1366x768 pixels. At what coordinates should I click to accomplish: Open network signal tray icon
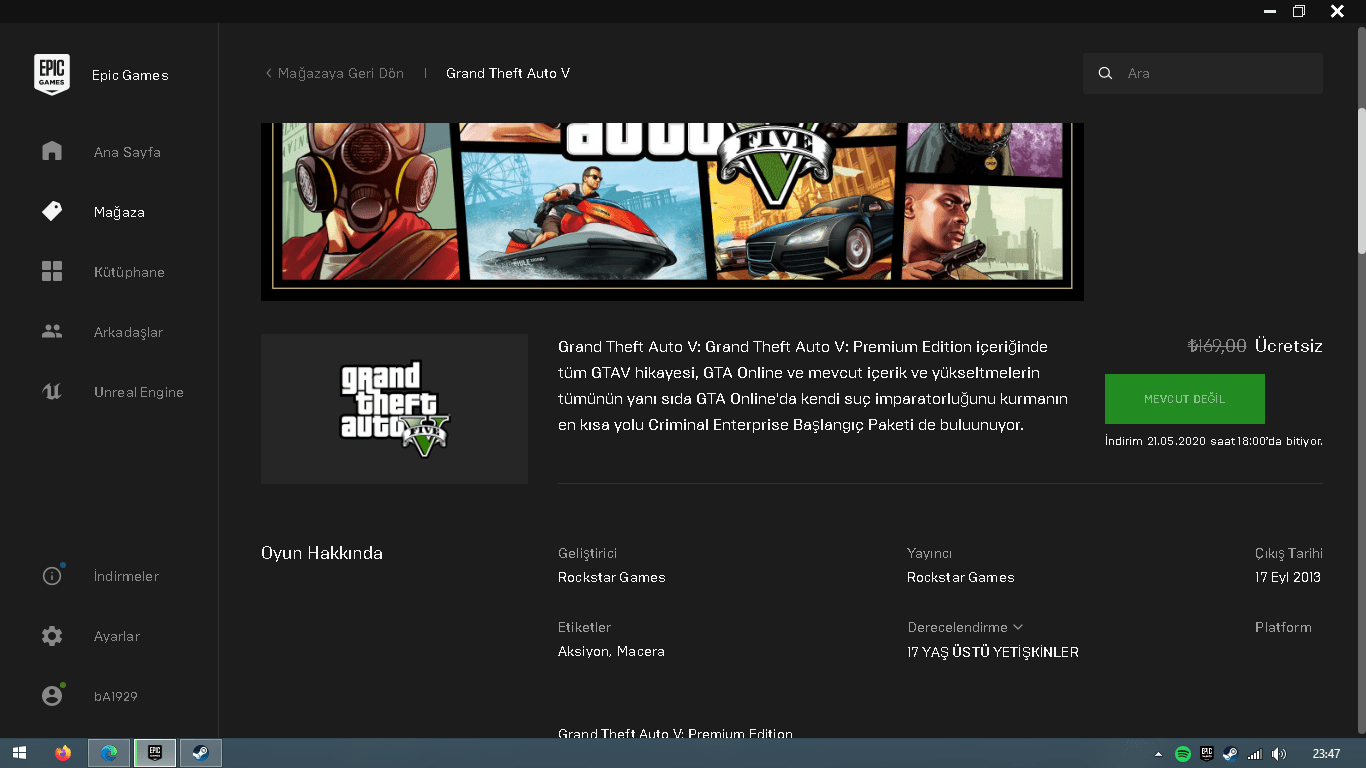tap(1255, 754)
